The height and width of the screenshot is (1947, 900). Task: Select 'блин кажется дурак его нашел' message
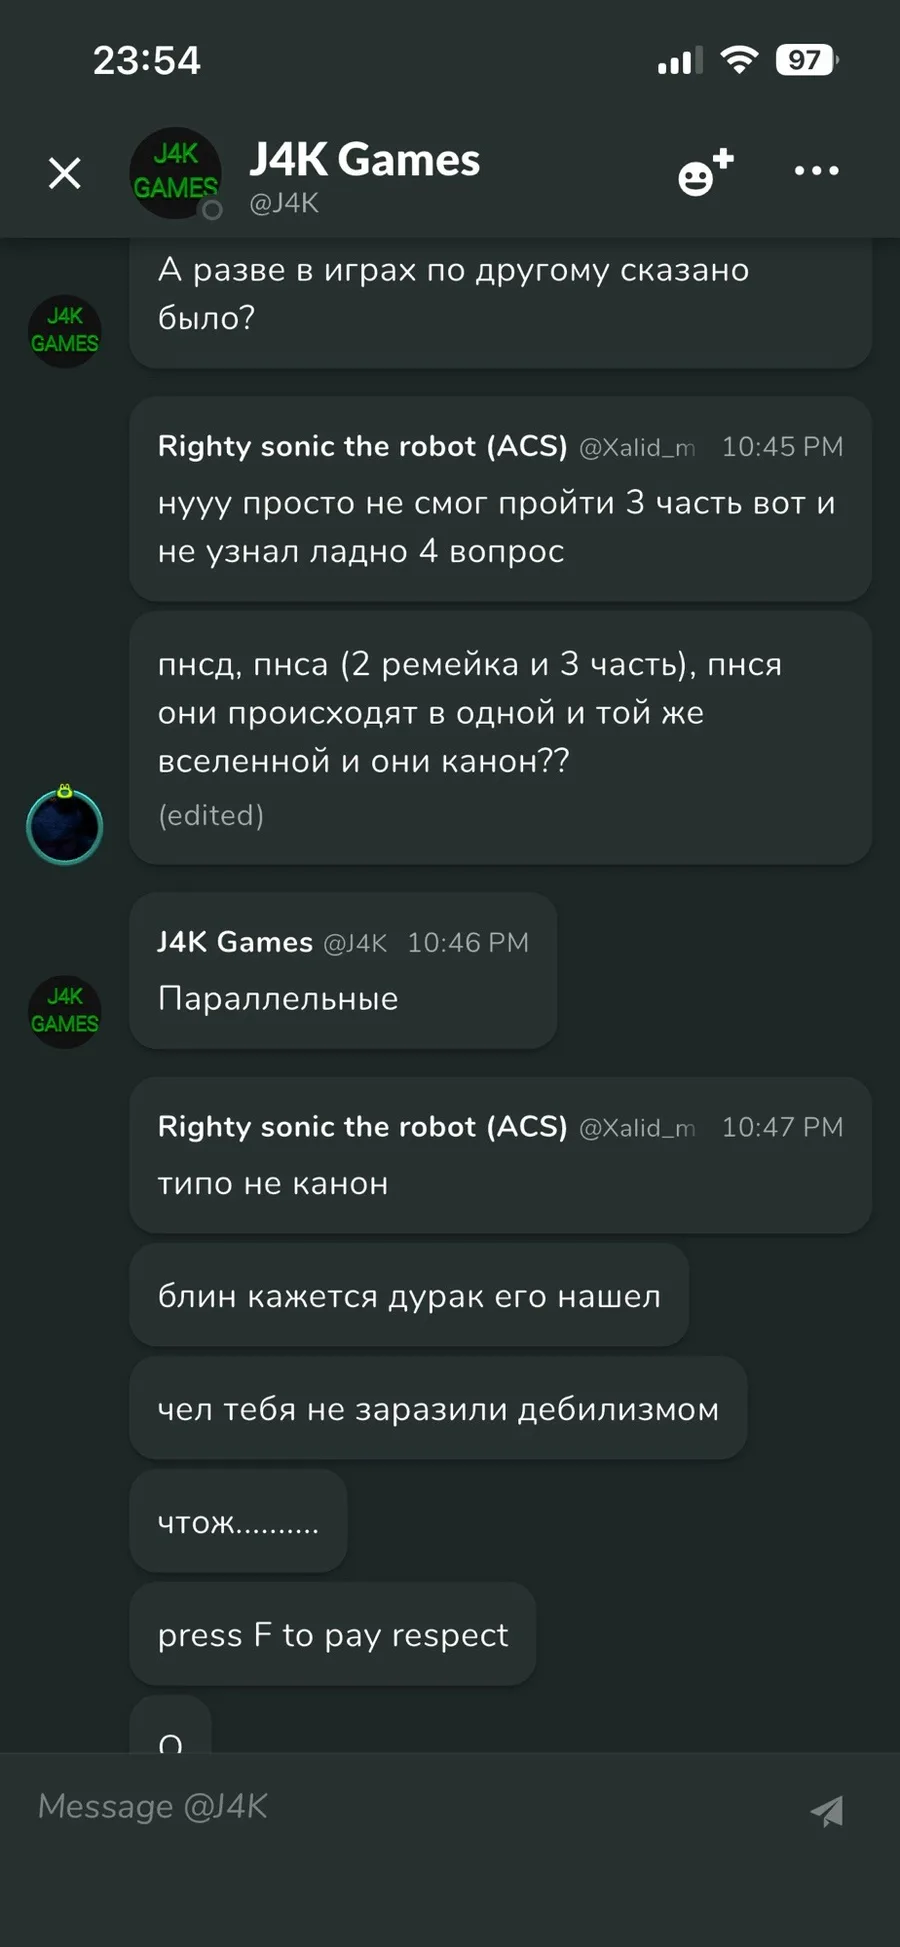pos(409,1295)
